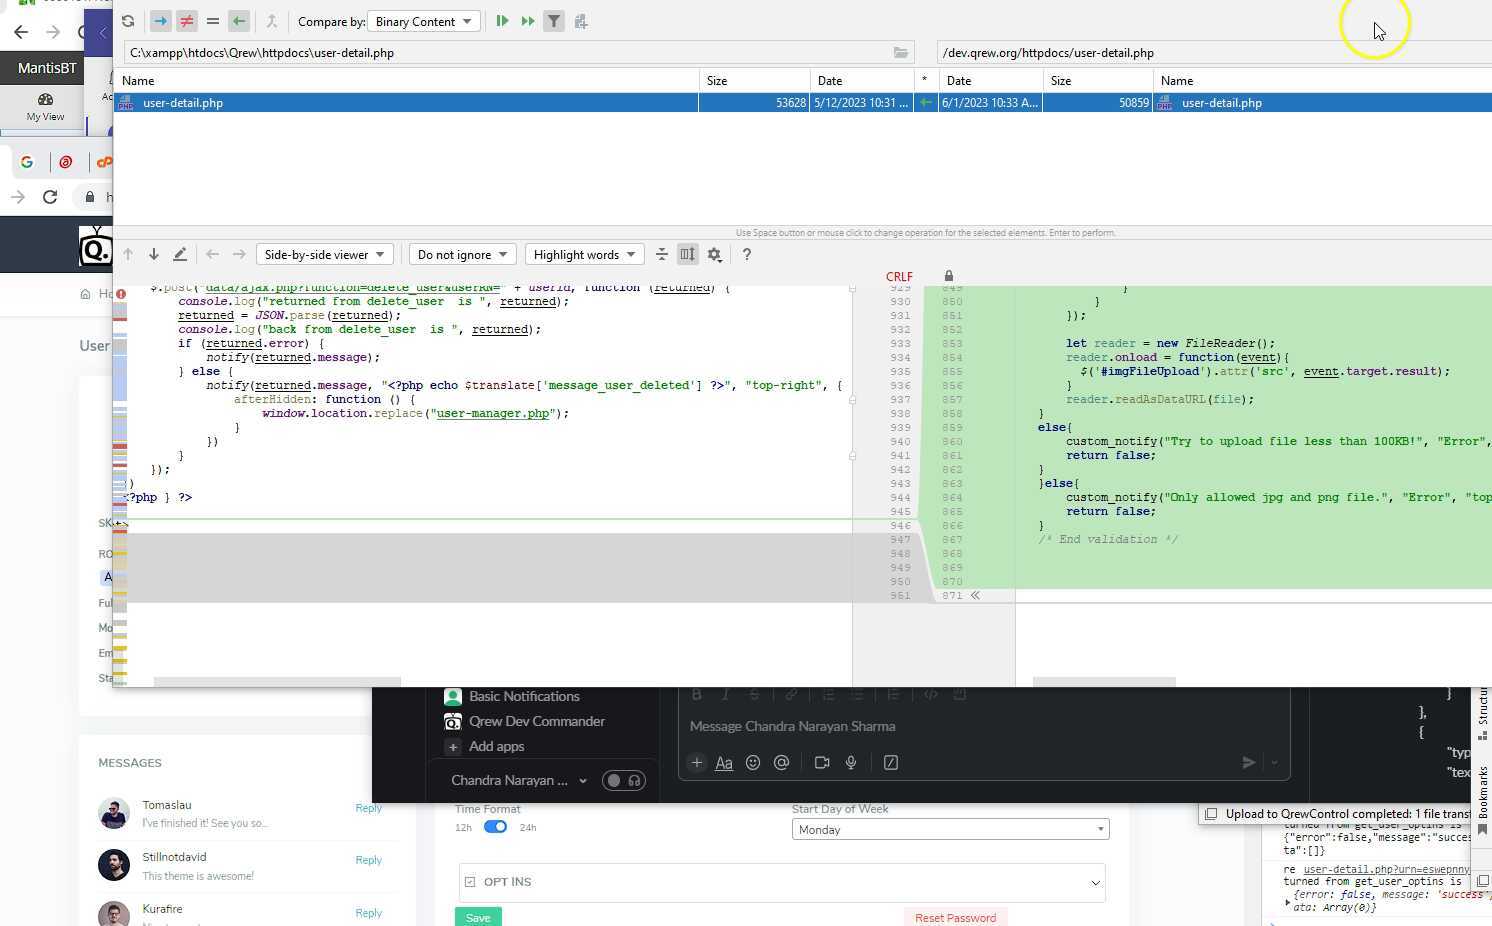Click the green Synchronize Selected play icon

[502, 21]
